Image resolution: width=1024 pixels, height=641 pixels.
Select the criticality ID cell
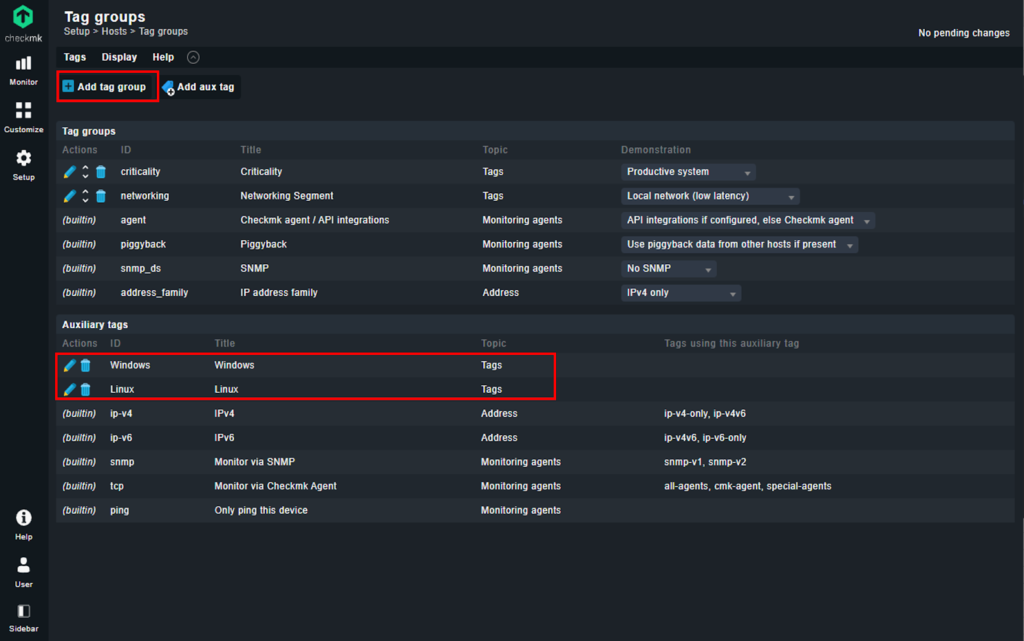pyautogui.click(x=140, y=172)
